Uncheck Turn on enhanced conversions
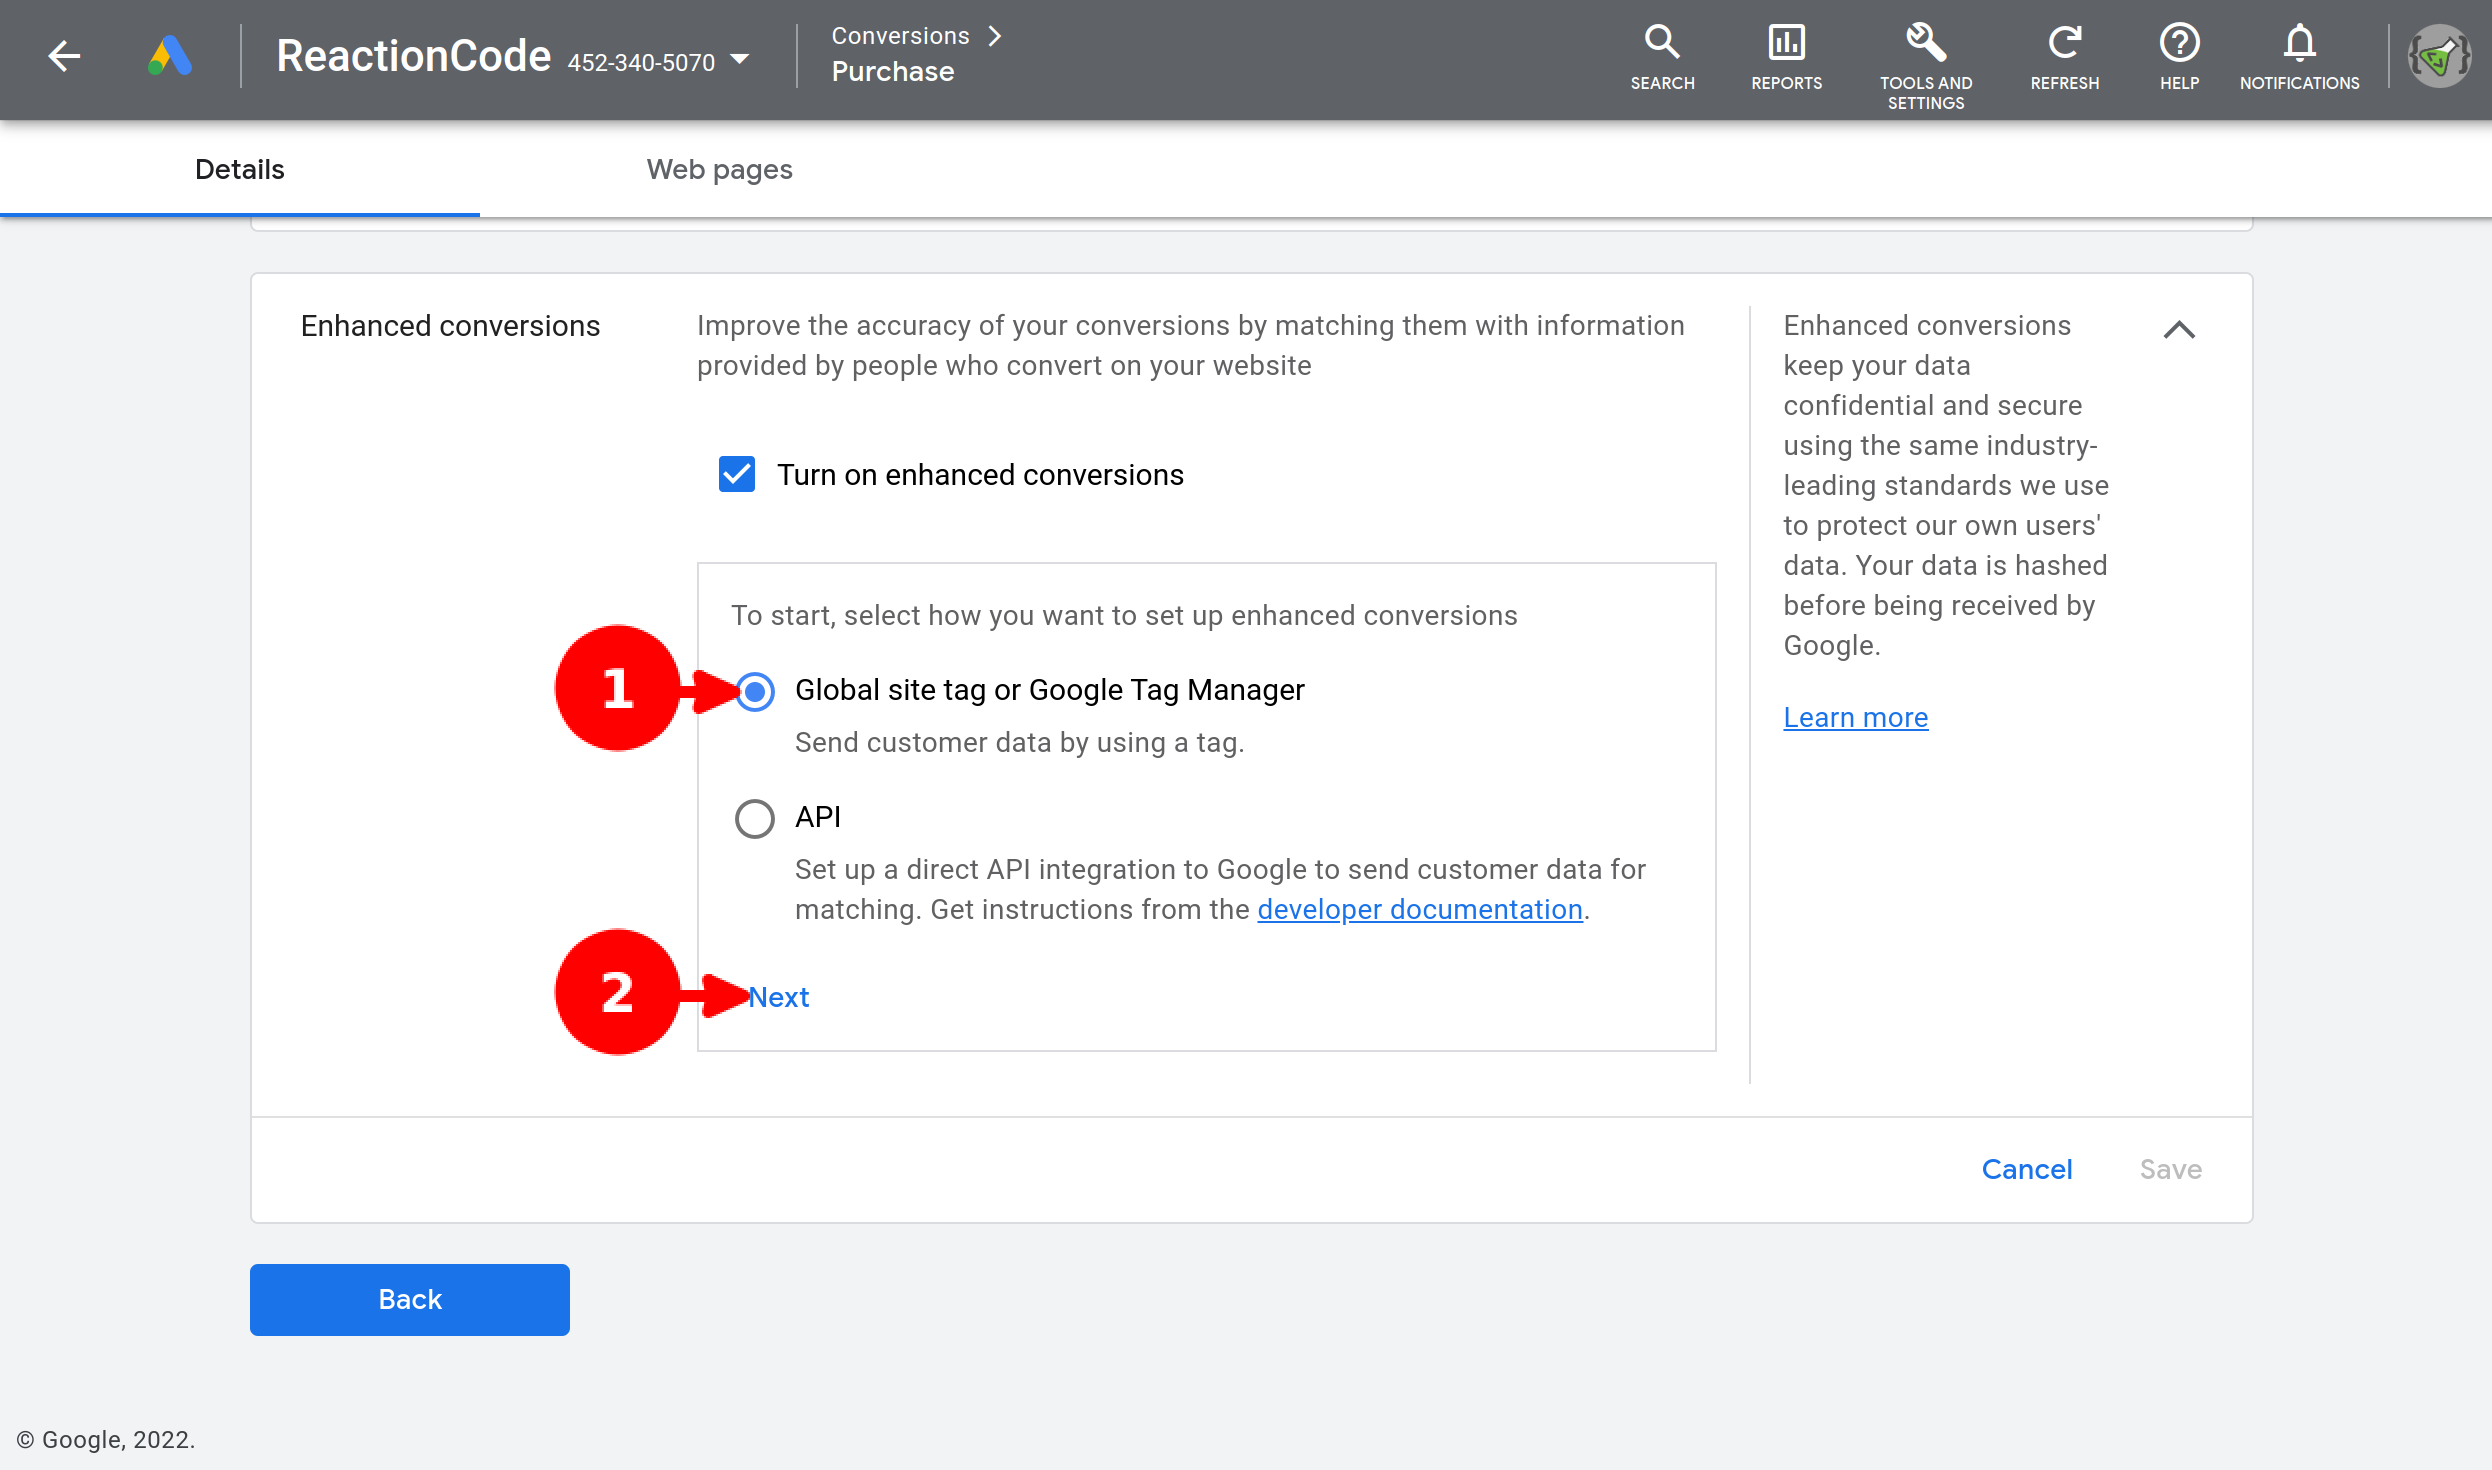The height and width of the screenshot is (1470, 2492). [x=737, y=474]
